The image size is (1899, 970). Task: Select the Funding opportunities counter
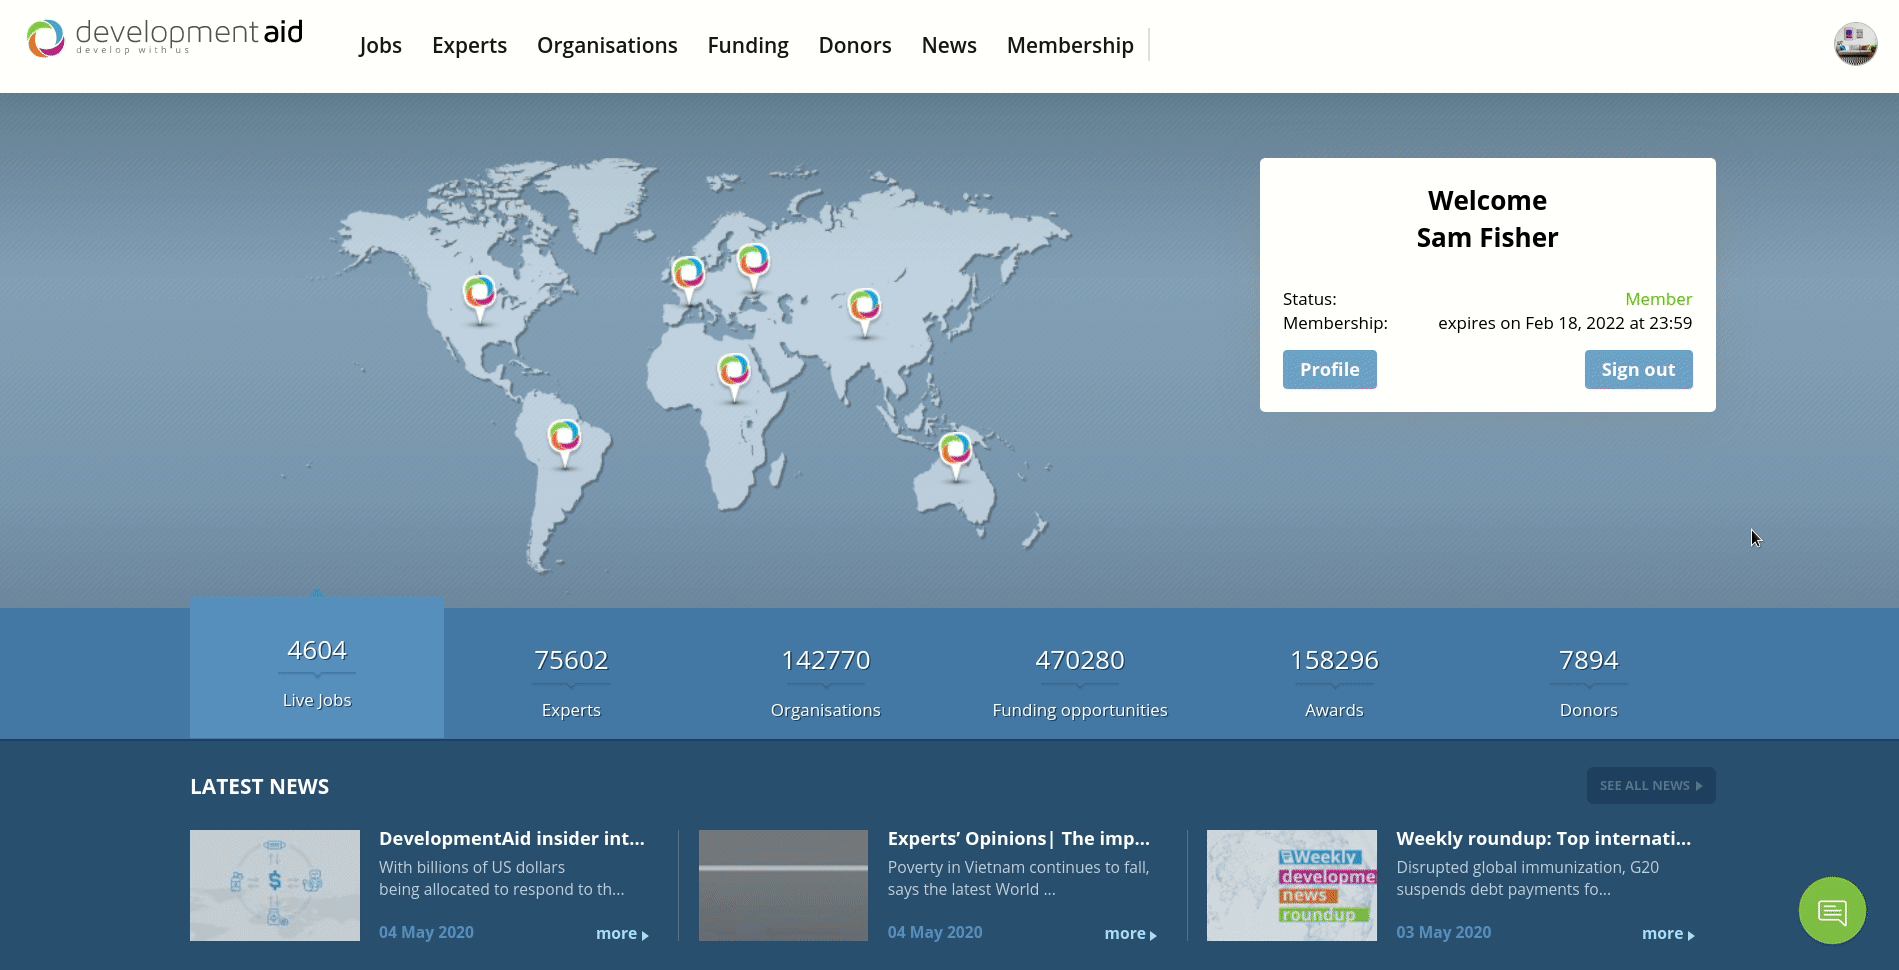click(1079, 680)
